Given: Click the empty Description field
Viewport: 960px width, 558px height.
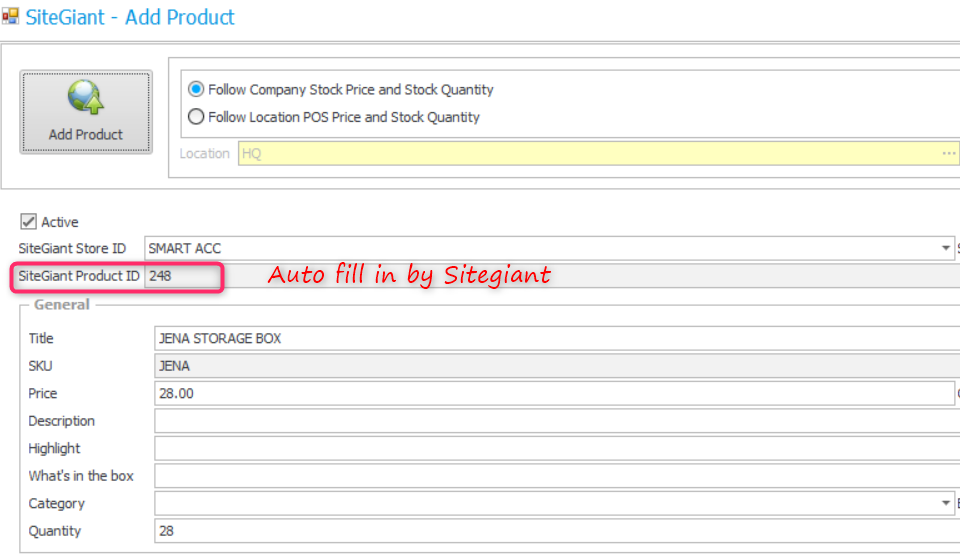Looking at the screenshot, I should point(557,421).
